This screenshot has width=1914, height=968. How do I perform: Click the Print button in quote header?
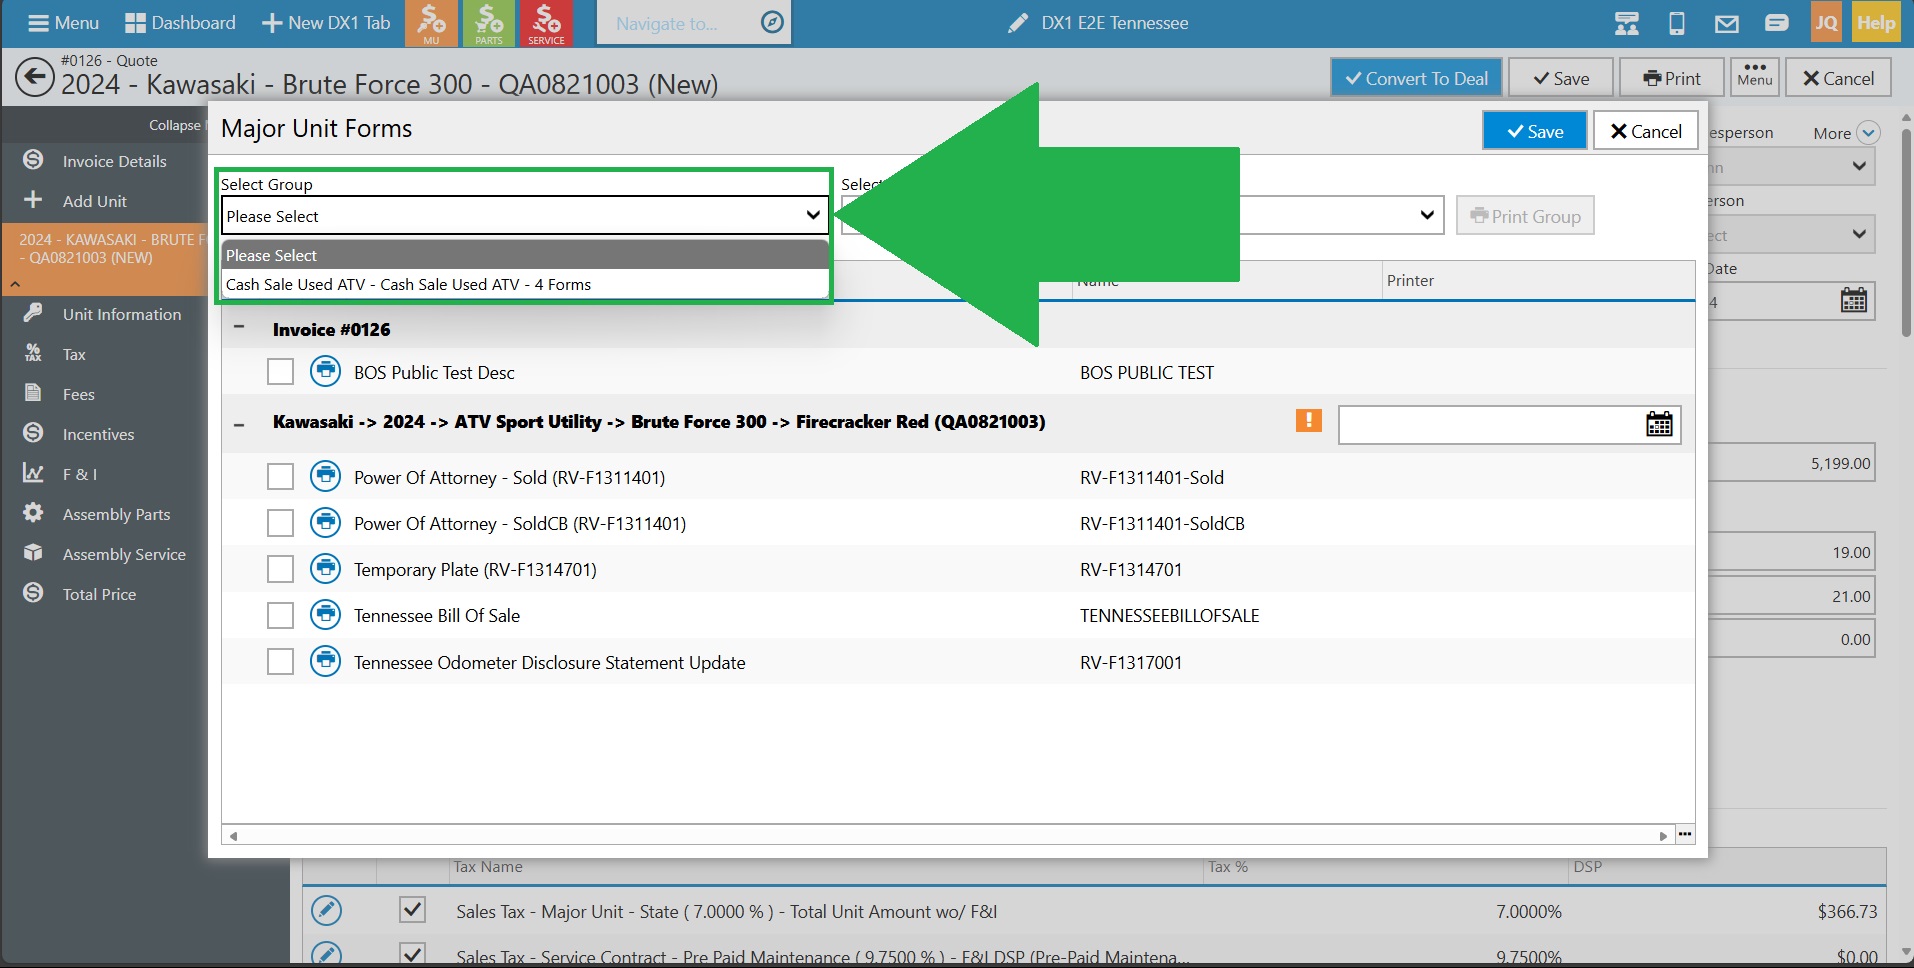click(1671, 78)
